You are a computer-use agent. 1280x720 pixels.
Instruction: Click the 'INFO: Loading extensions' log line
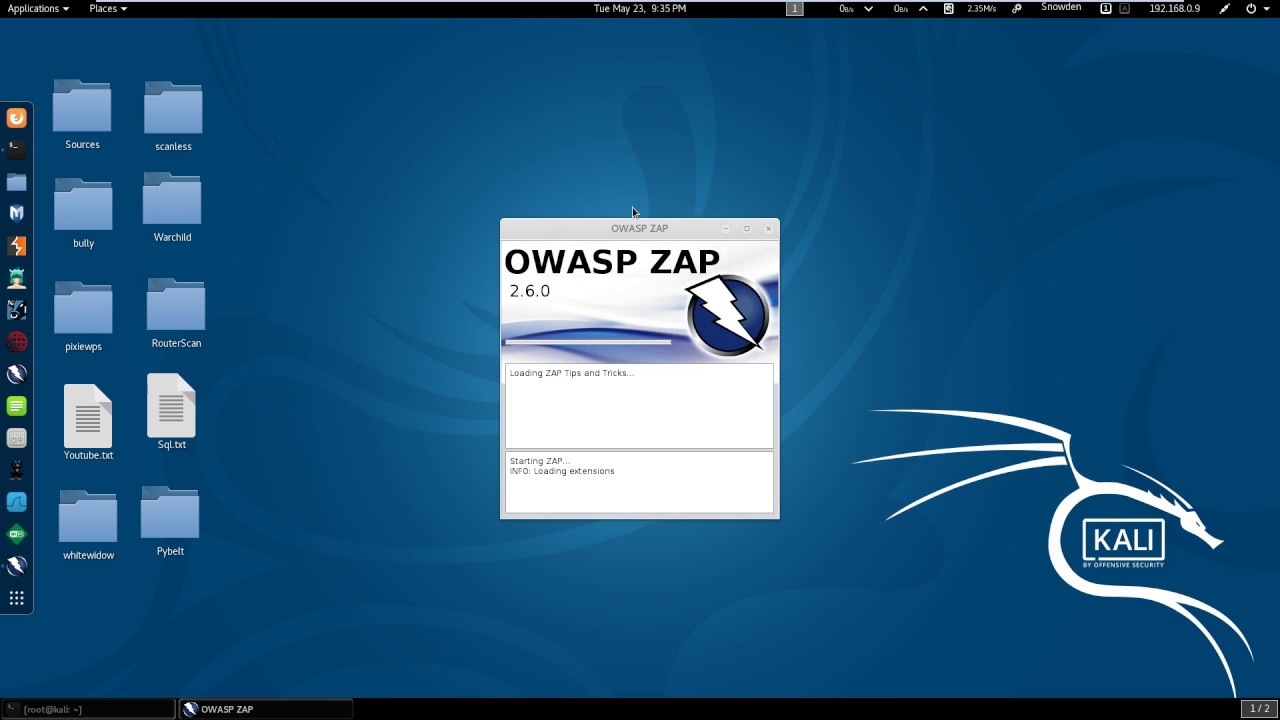[x=562, y=471]
